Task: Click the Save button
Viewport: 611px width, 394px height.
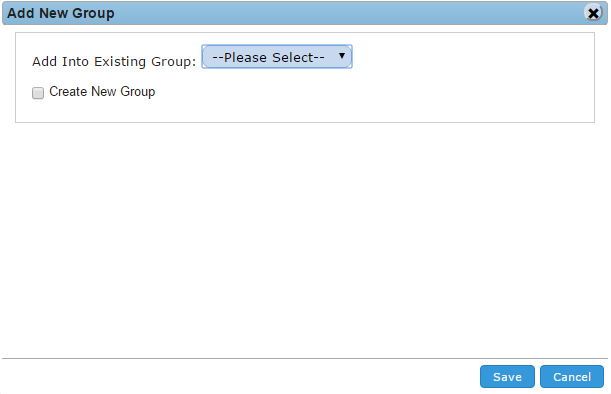Action: 507,376
